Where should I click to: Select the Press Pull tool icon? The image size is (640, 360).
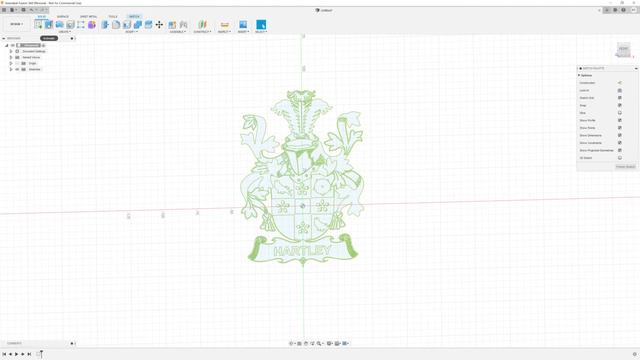tap(105, 24)
